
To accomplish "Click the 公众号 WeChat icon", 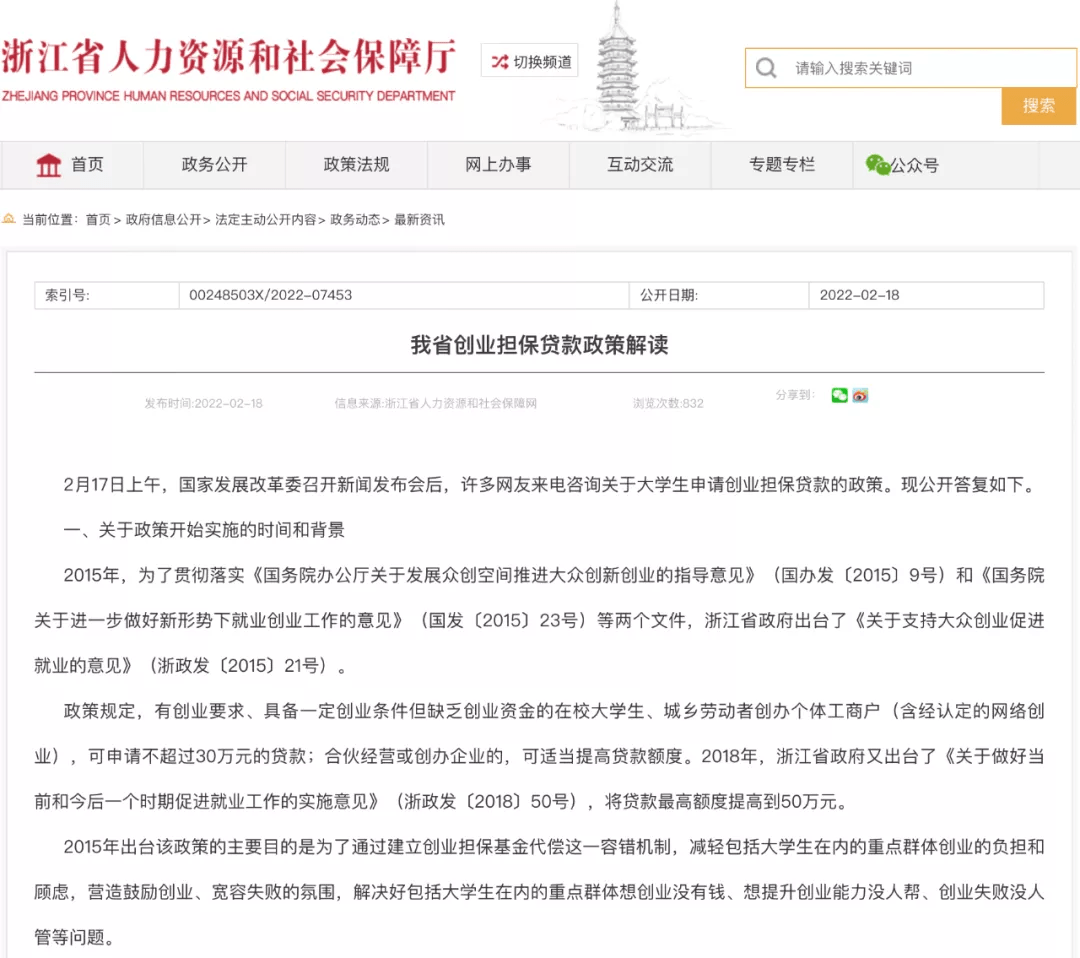I will pyautogui.click(x=877, y=165).
